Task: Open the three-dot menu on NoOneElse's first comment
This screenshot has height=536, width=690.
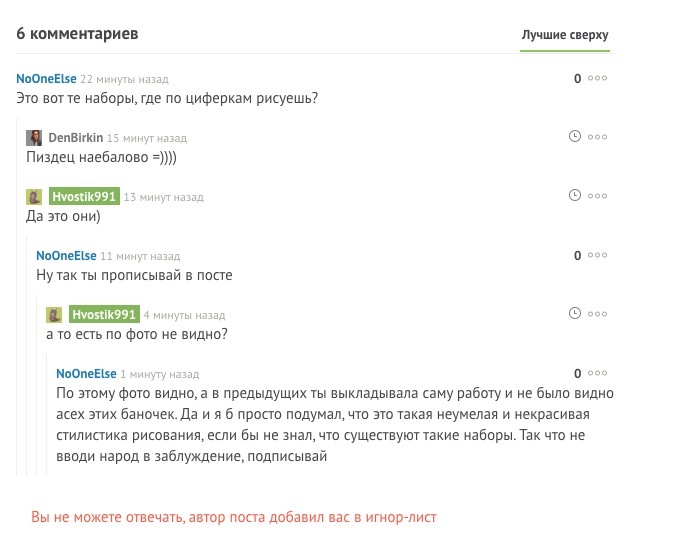Action: point(598,79)
